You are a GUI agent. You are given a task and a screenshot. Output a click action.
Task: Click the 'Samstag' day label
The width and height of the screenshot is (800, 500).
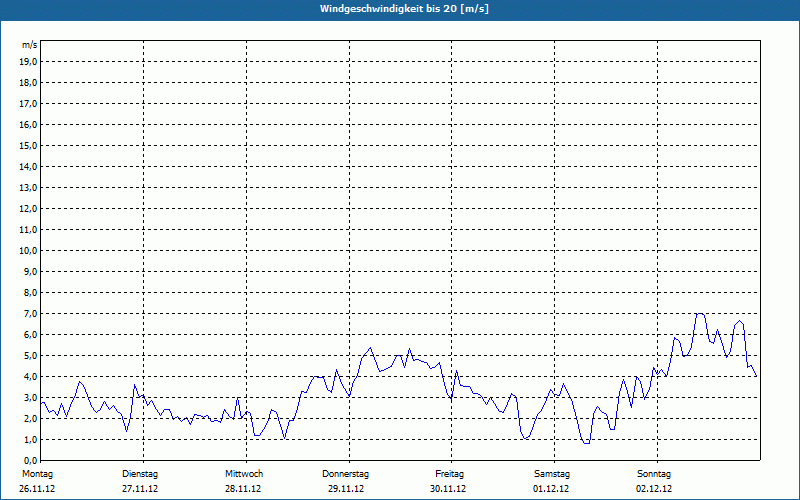pos(552,474)
